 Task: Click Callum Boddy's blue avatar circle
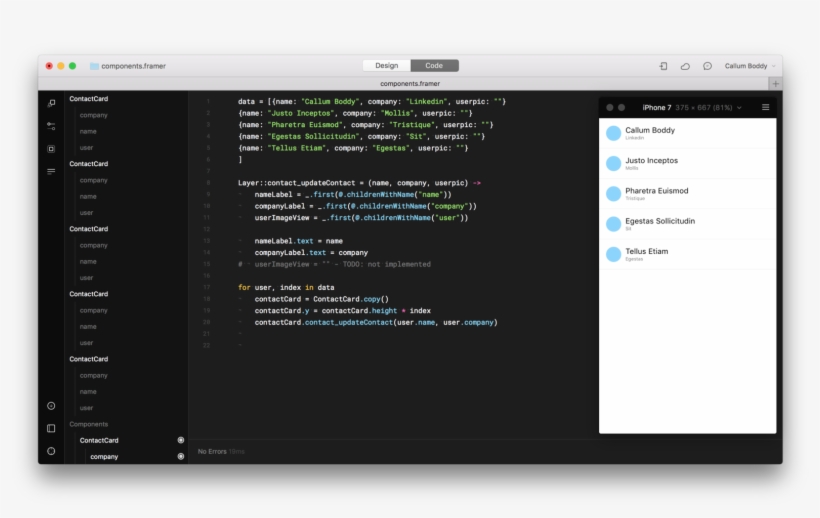613,133
